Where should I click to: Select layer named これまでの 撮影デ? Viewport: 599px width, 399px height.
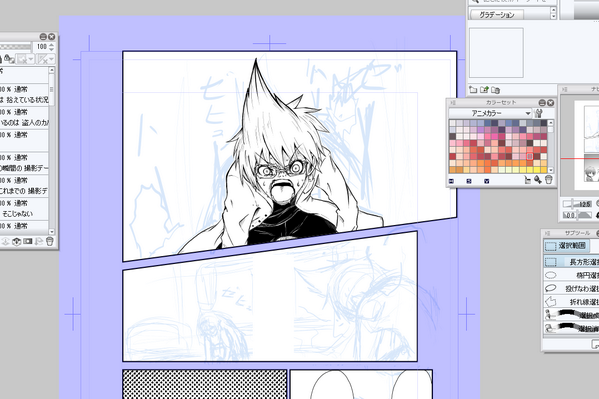[24, 186]
